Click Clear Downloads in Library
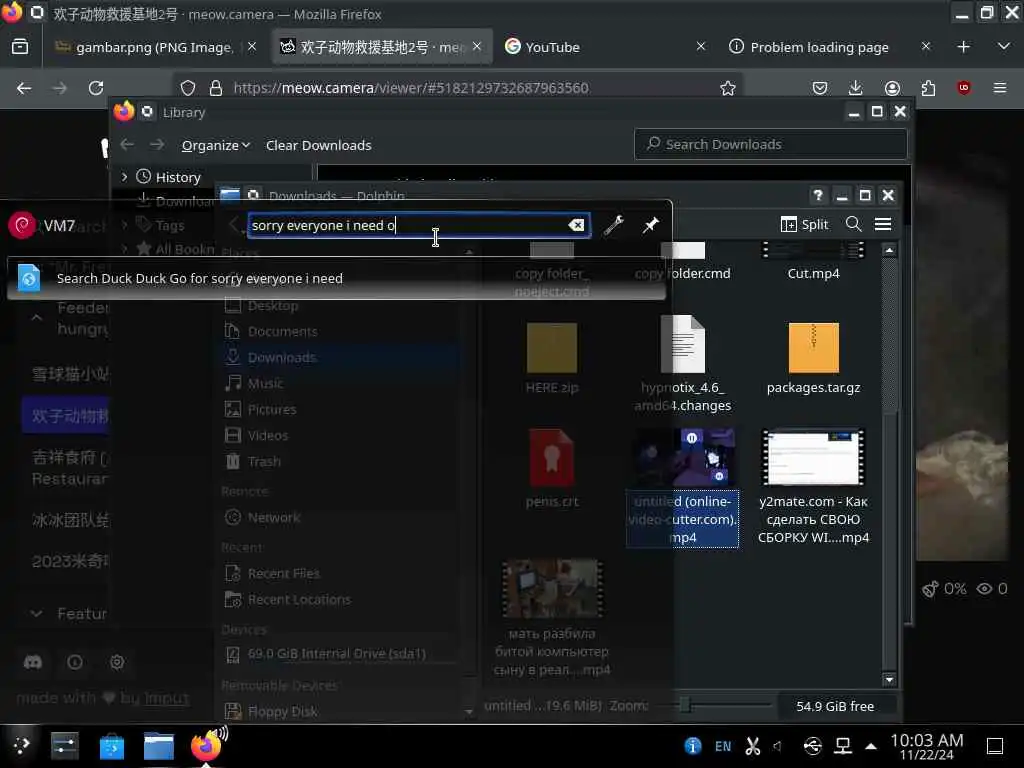The width and height of the screenshot is (1024, 768). coord(319,145)
